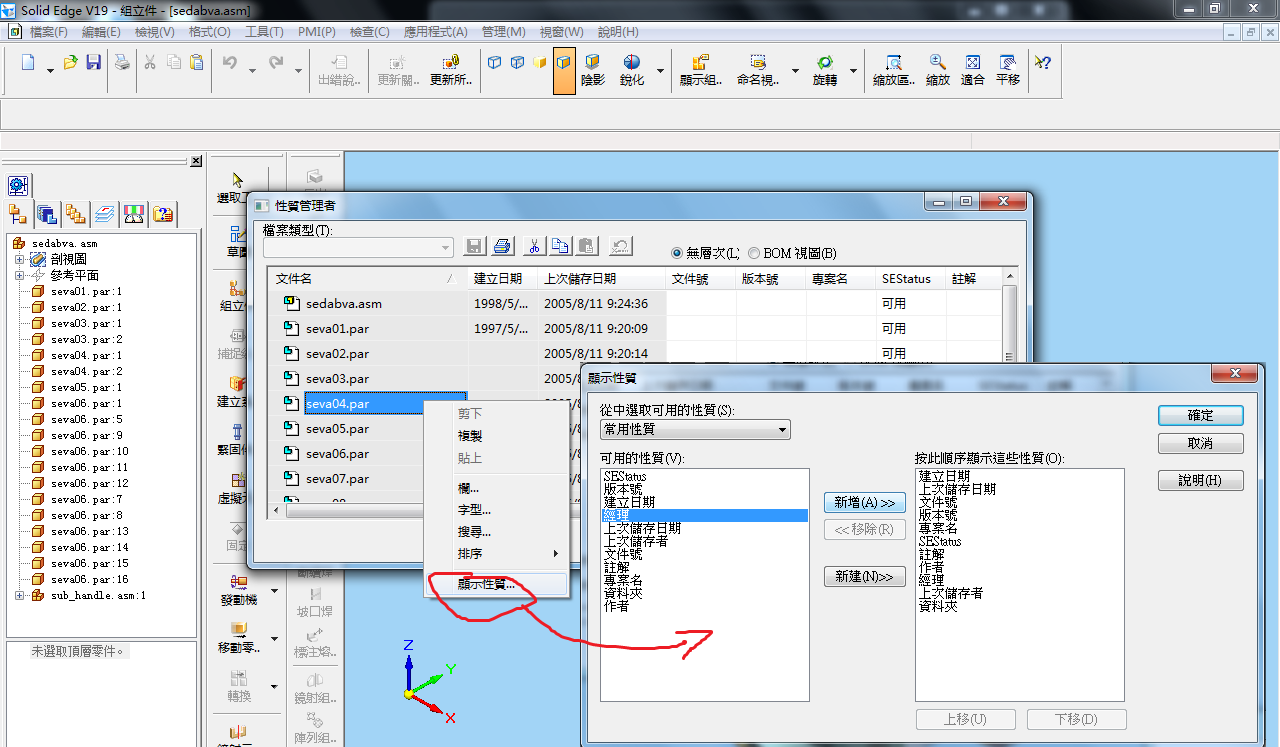Click the cut scissors icon in 性質管理者

[534, 246]
